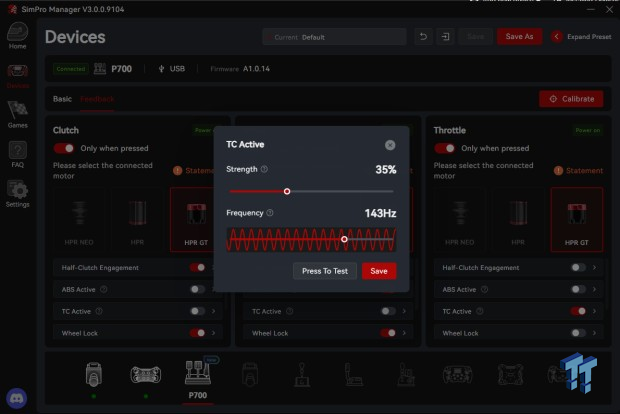
Task: Open the Current Default preset dropdown
Action: pos(334,37)
